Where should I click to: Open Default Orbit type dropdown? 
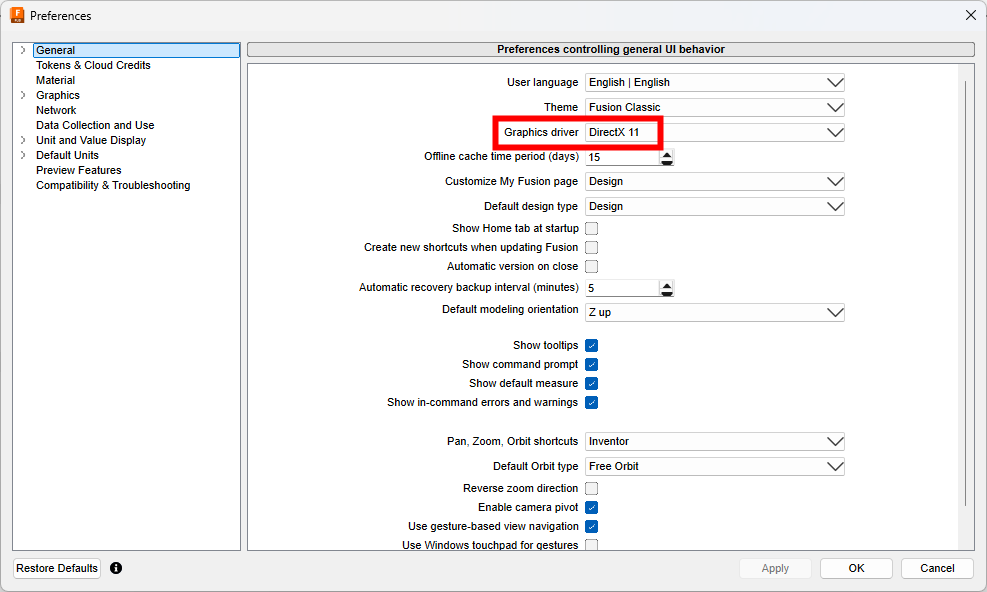coord(714,467)
